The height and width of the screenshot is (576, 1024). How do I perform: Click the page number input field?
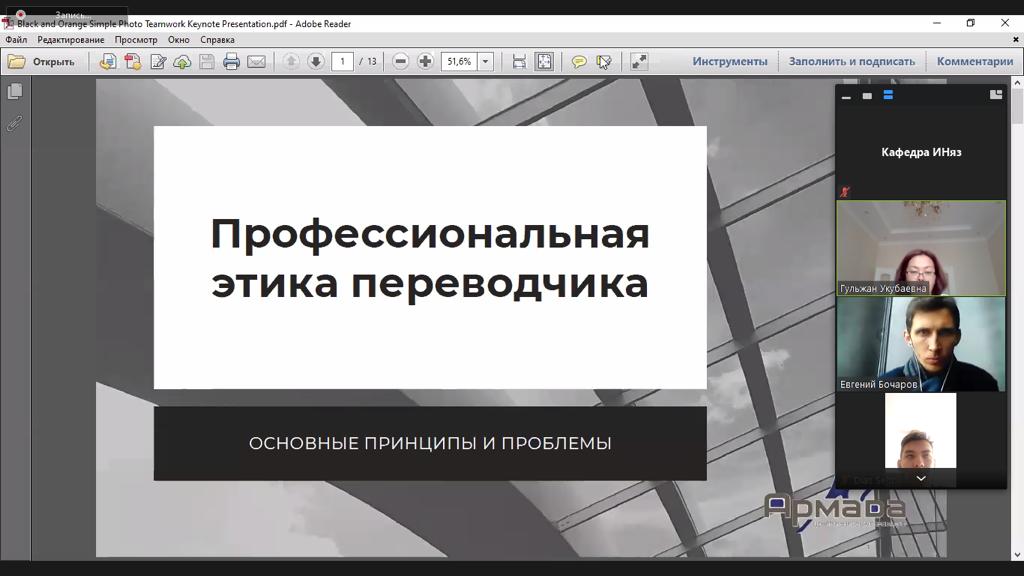point(342,61)
